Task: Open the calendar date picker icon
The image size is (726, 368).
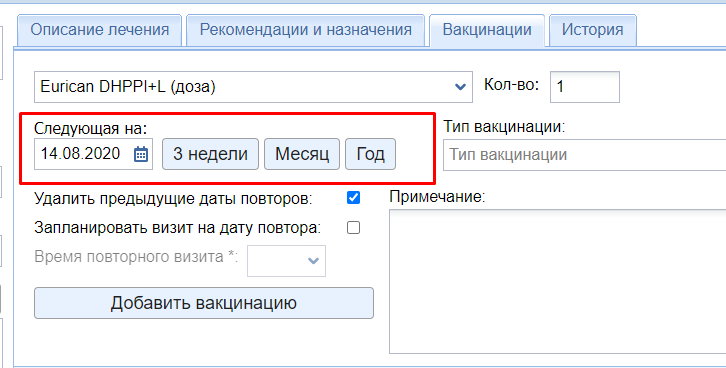Action: [141, 154]
